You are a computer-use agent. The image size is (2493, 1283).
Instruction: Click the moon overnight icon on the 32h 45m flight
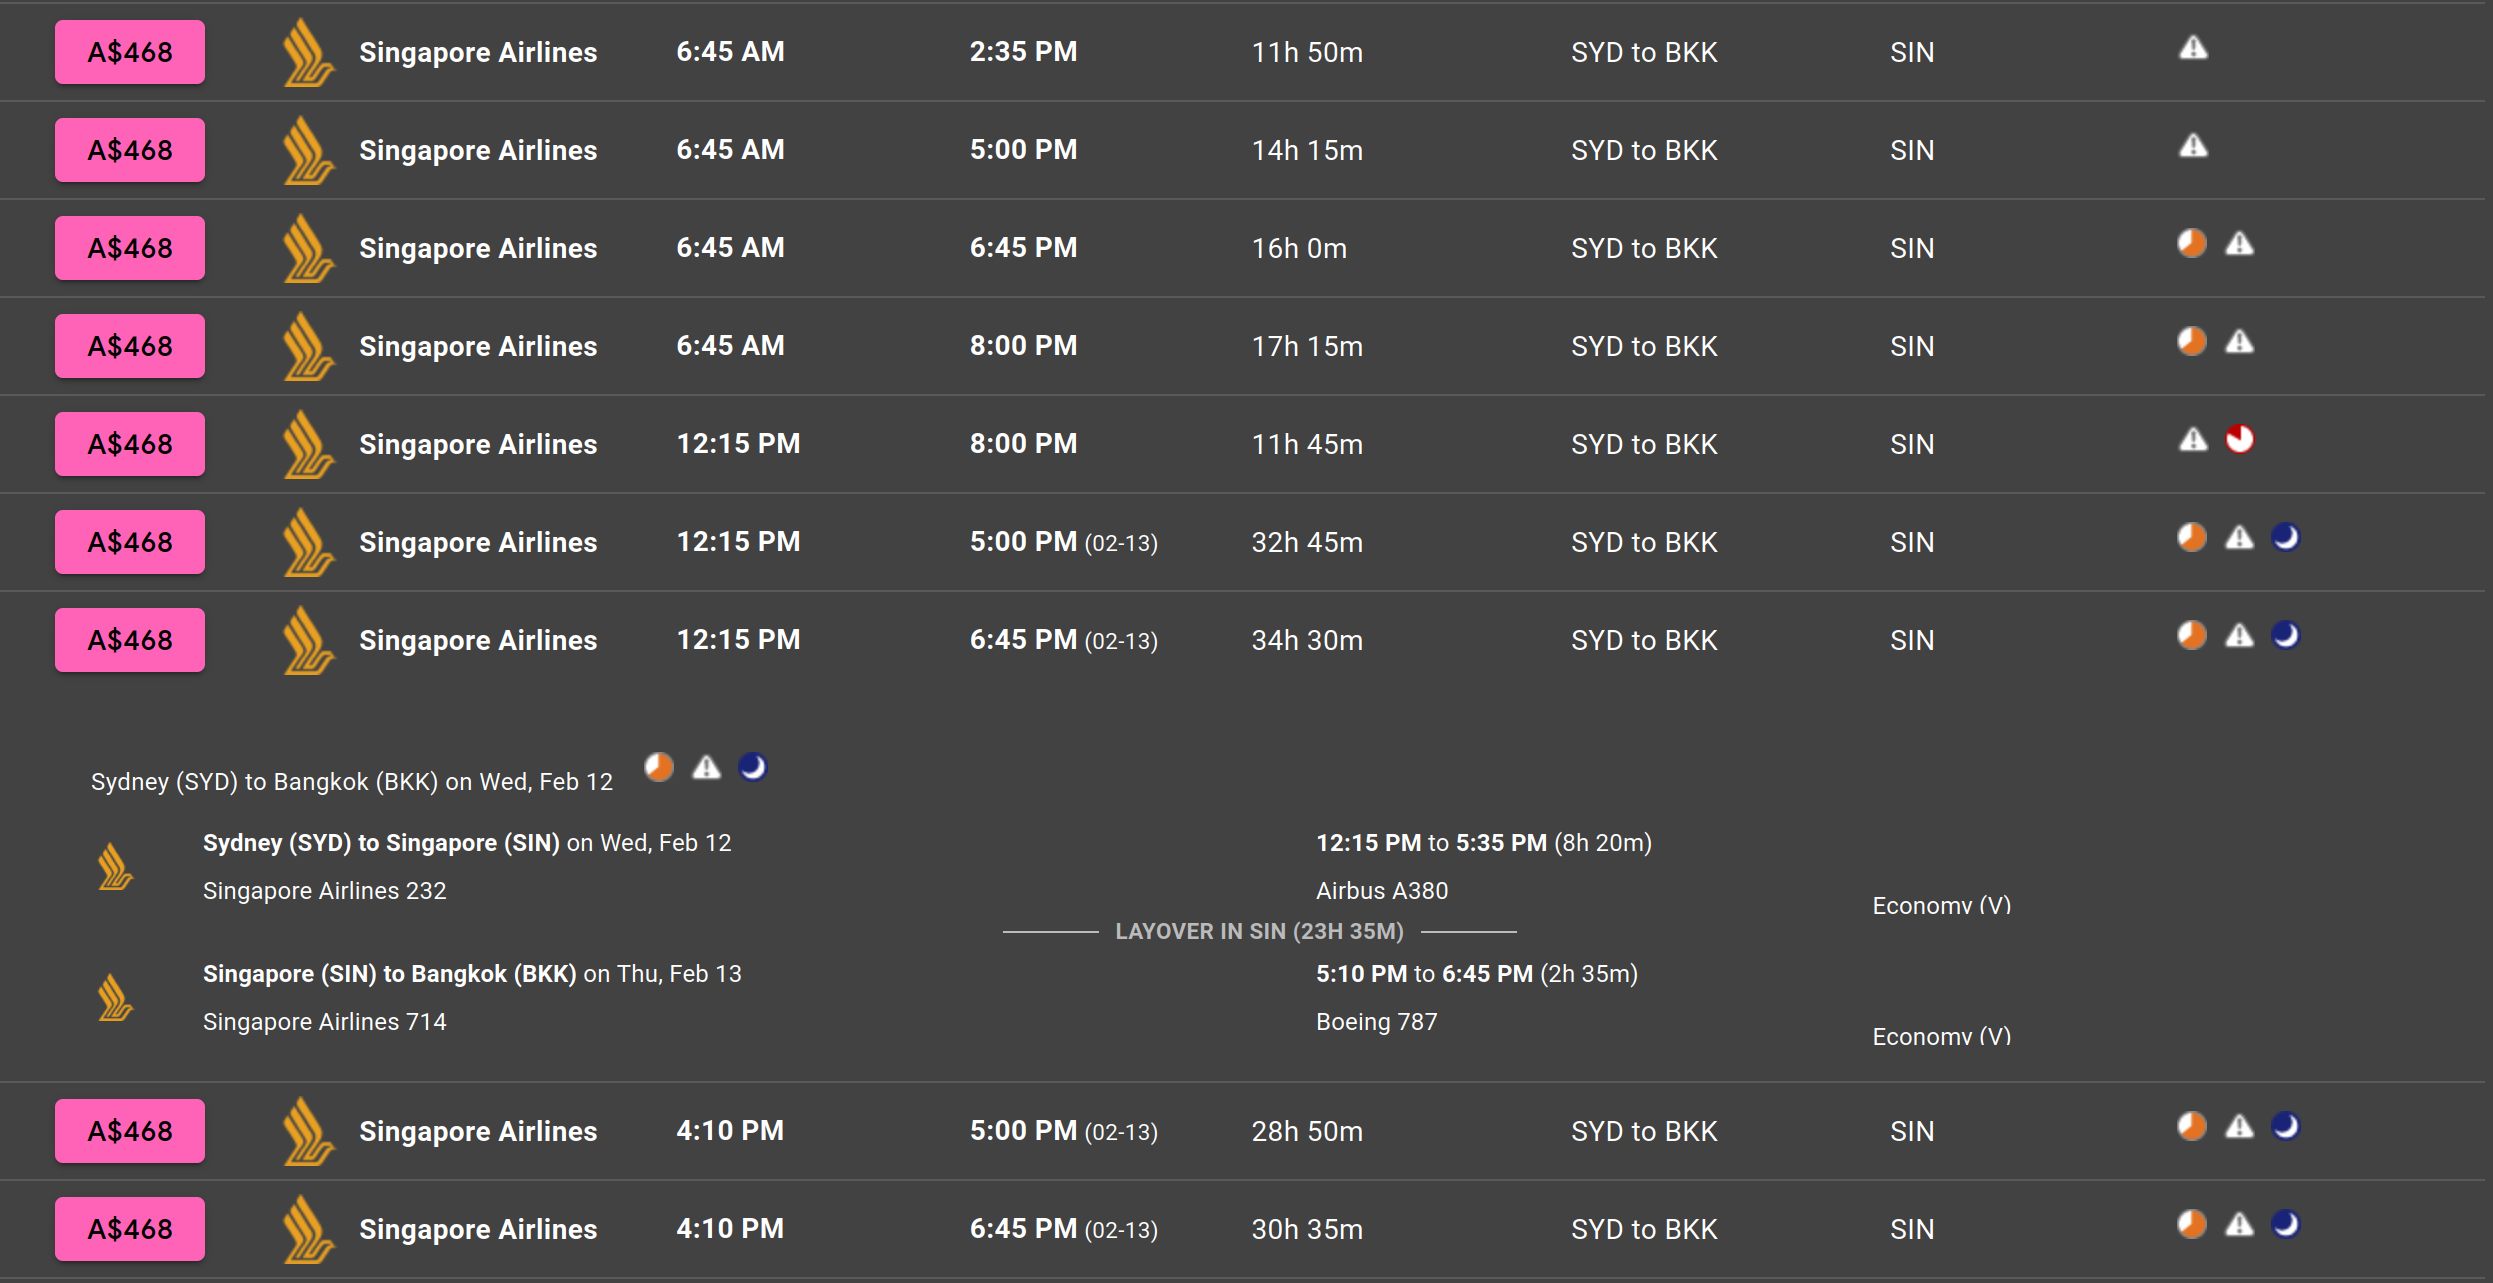2285,538
